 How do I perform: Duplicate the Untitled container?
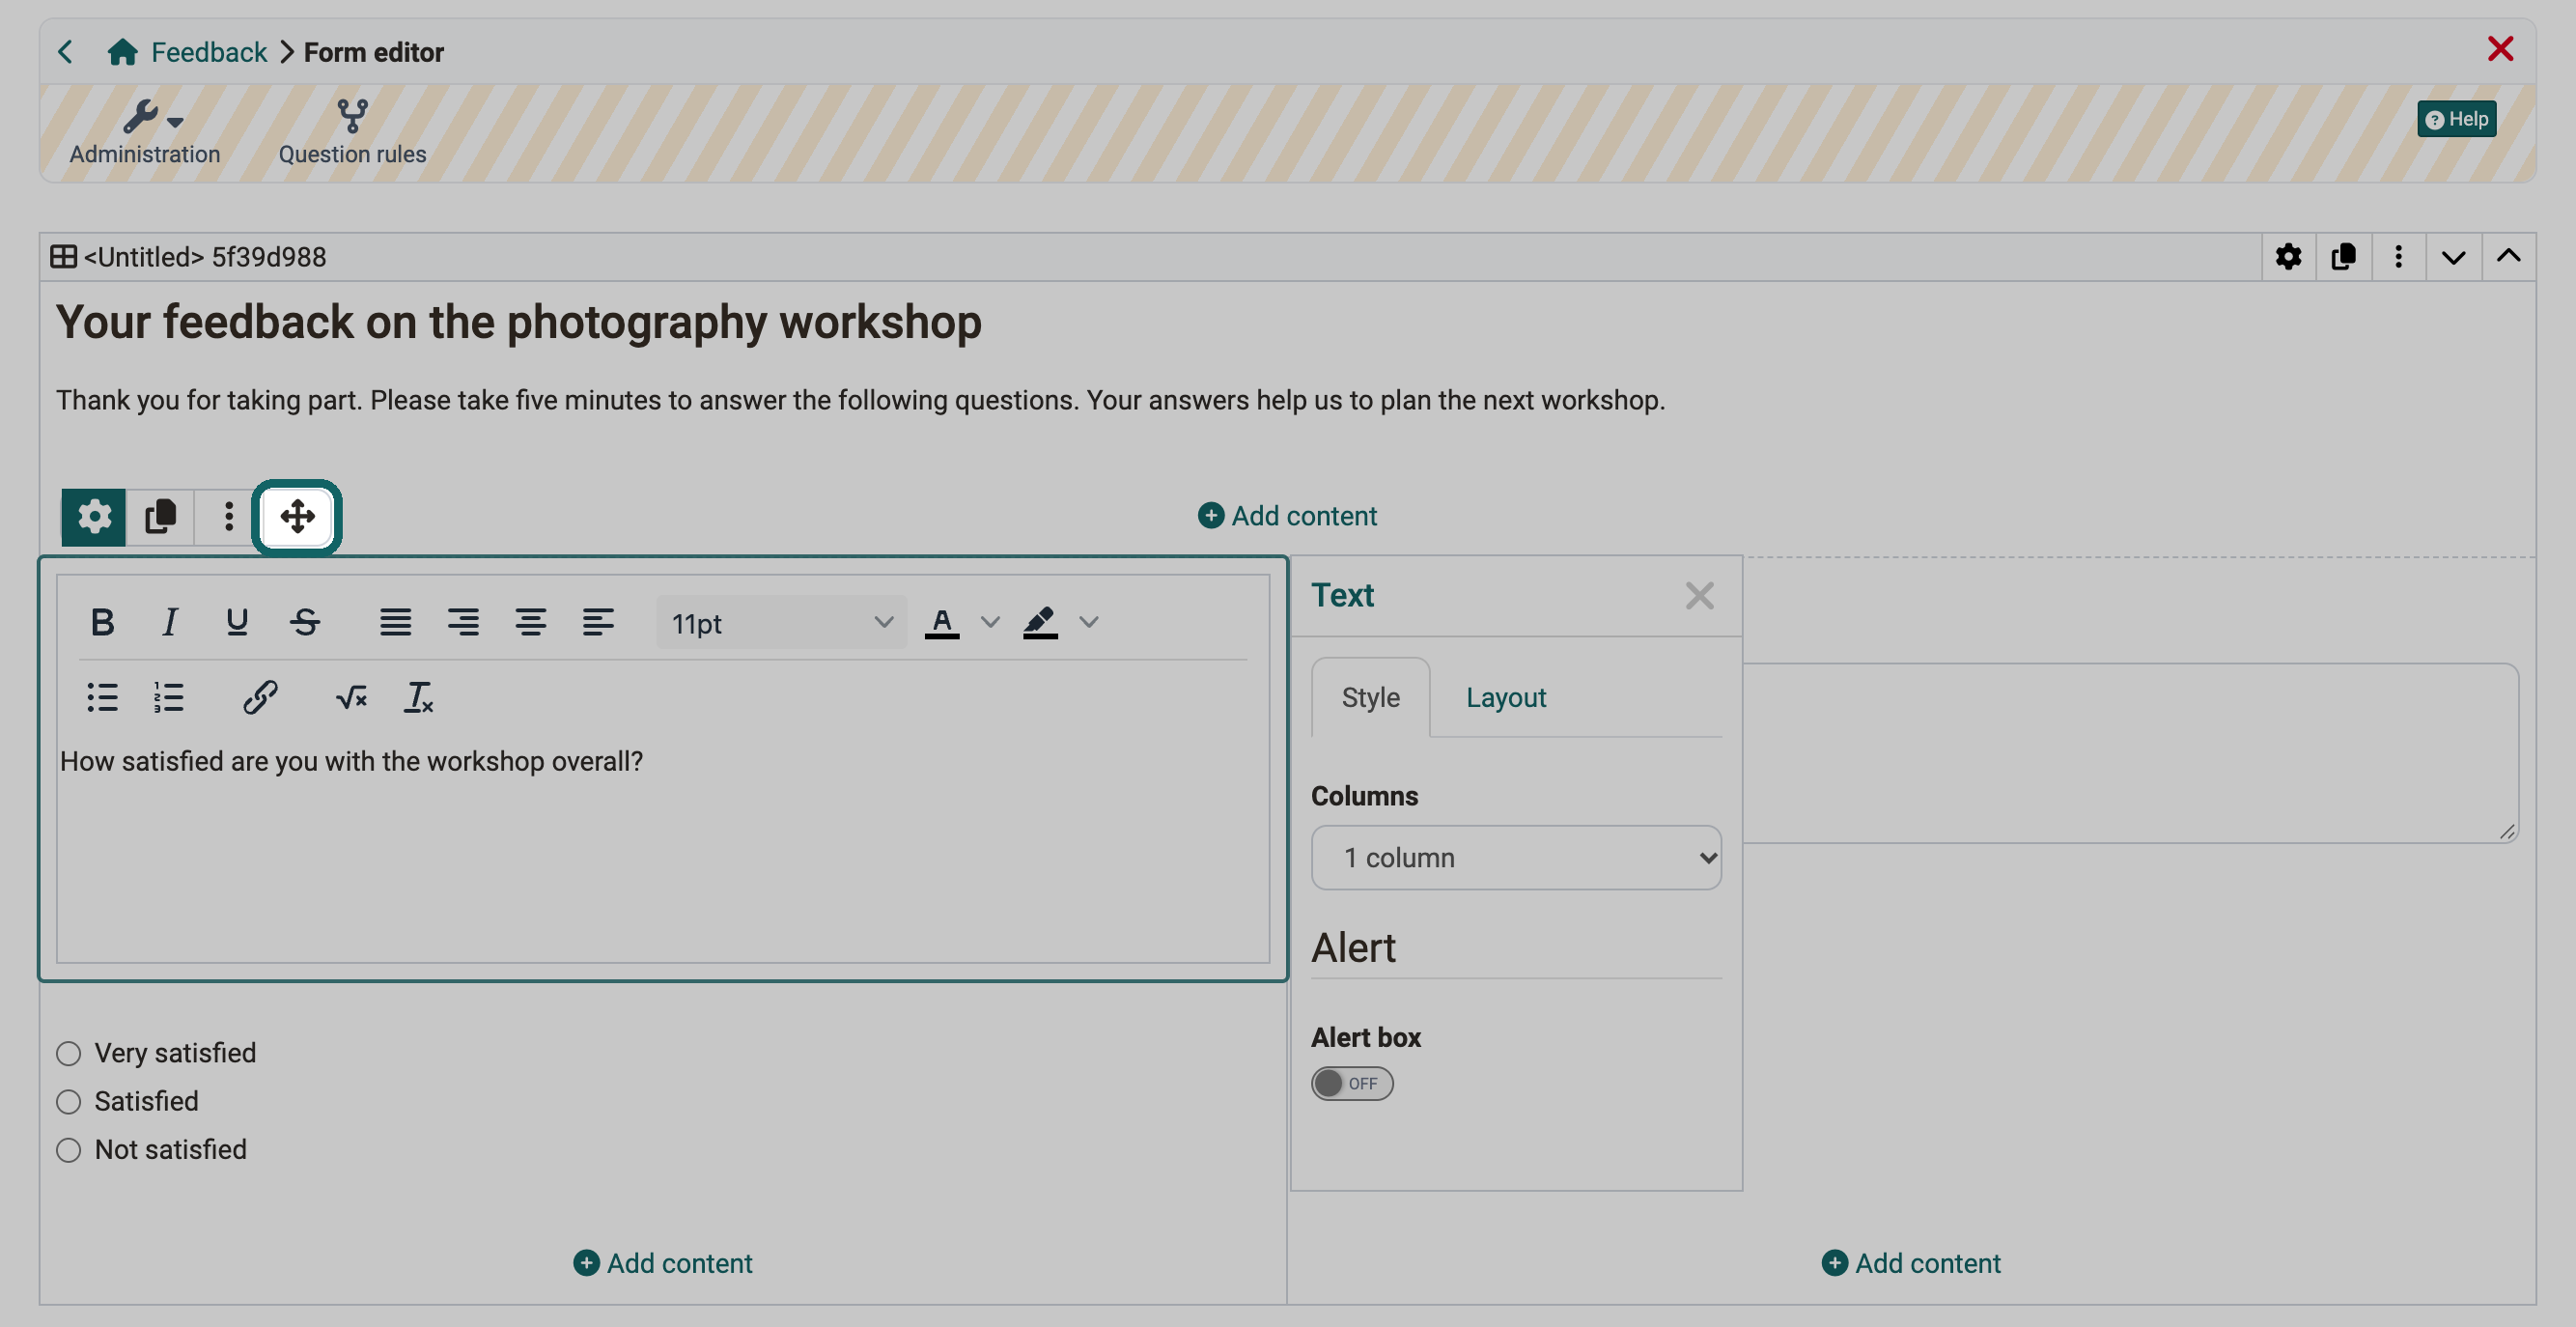2343,257
